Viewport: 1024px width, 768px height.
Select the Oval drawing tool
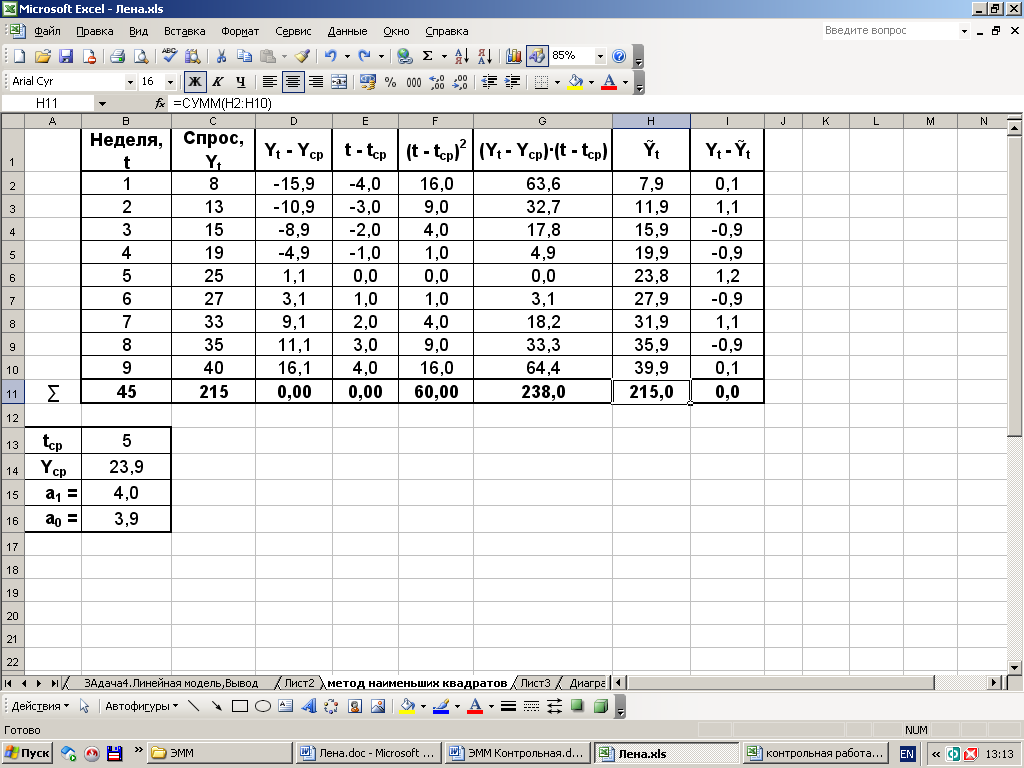(263, 706)
